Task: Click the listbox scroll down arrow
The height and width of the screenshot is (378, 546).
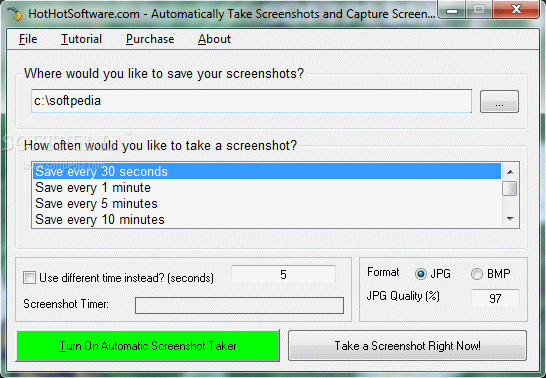Action: (510, 219)
